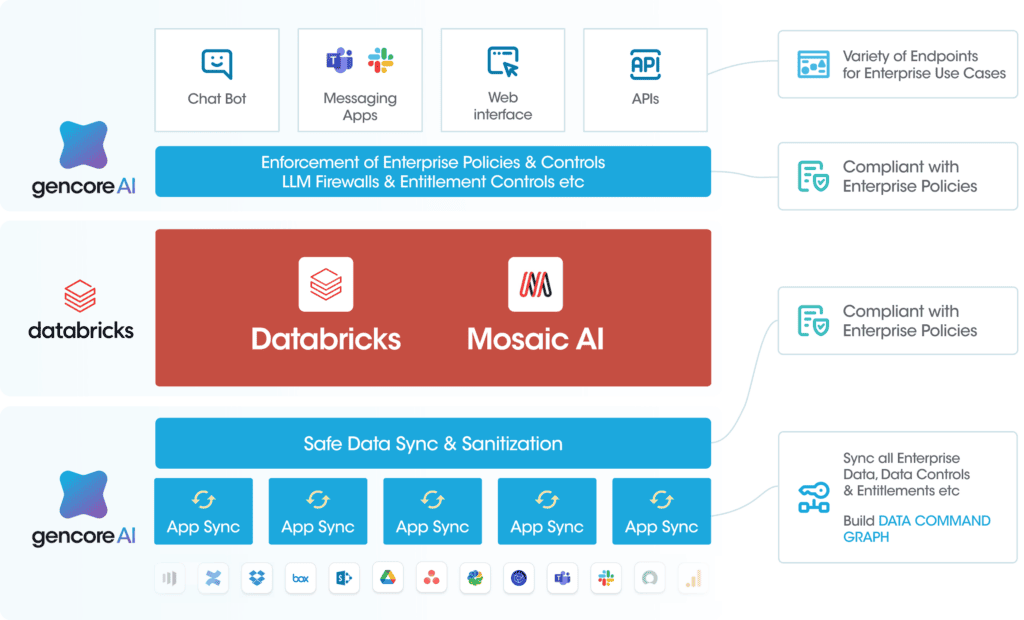Click the Enforcement of Enterprise Policies banner

coord(432,171)
